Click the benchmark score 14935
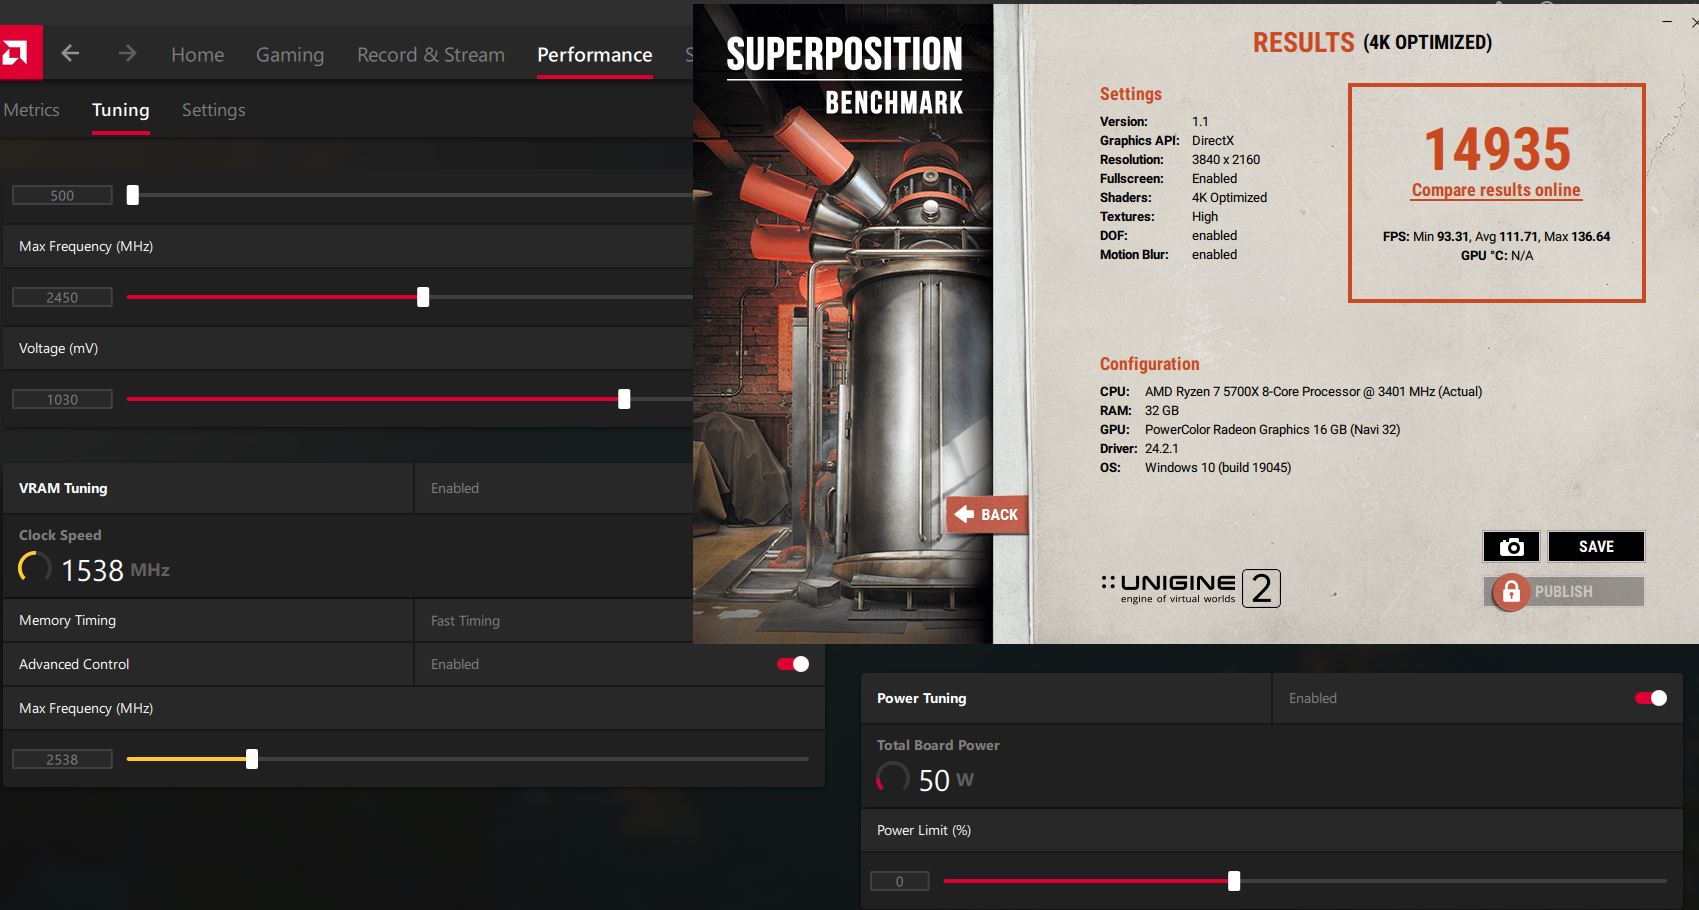Viewport: 1699px width, 910px height. [x=1497, y=149]
